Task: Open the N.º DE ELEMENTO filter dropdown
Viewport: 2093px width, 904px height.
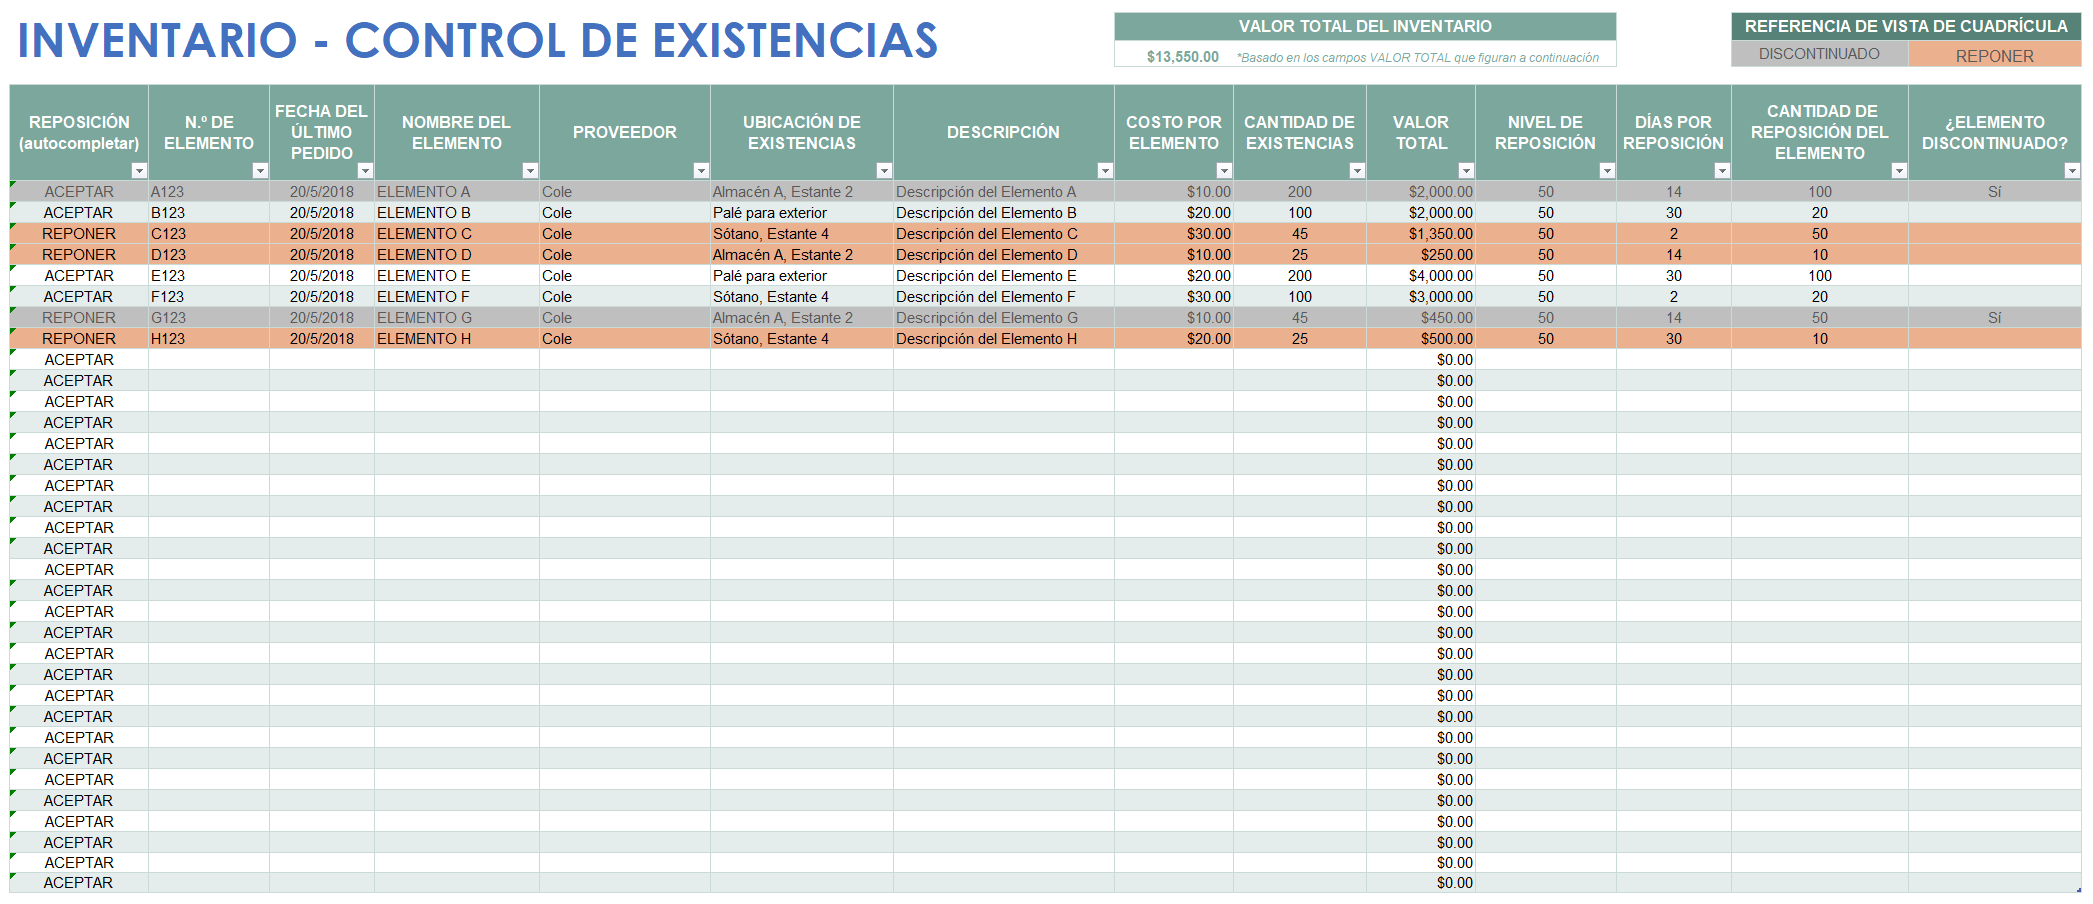Action: pos(260,171)
